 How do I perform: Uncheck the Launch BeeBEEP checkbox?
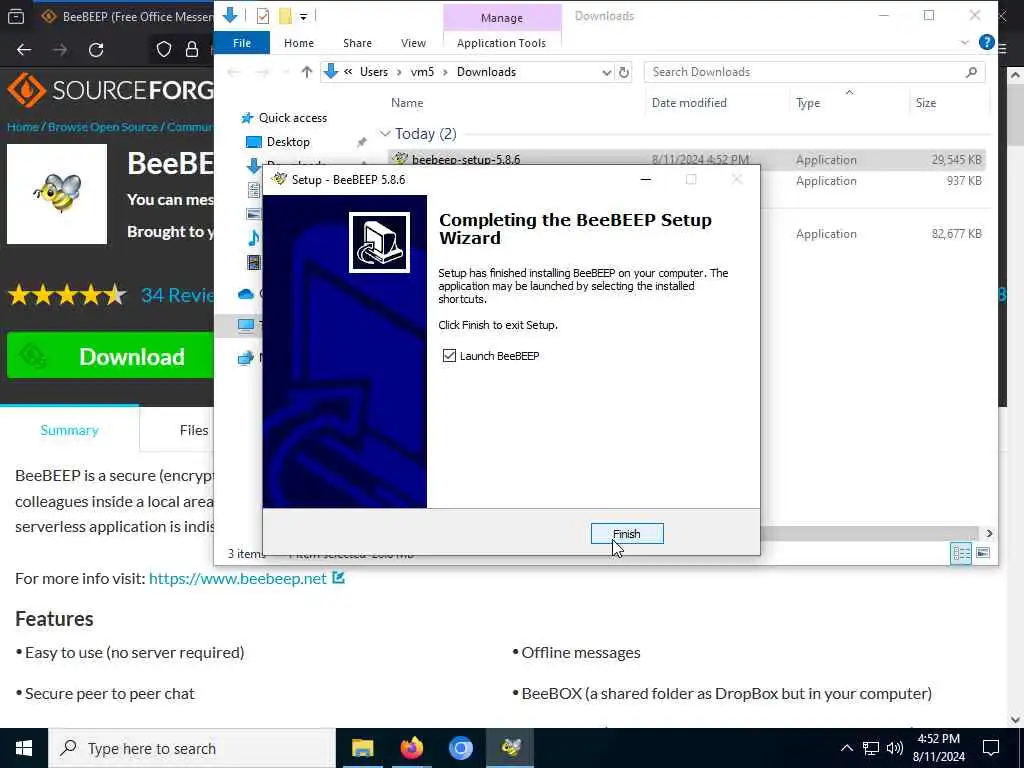tap(449, 356)
